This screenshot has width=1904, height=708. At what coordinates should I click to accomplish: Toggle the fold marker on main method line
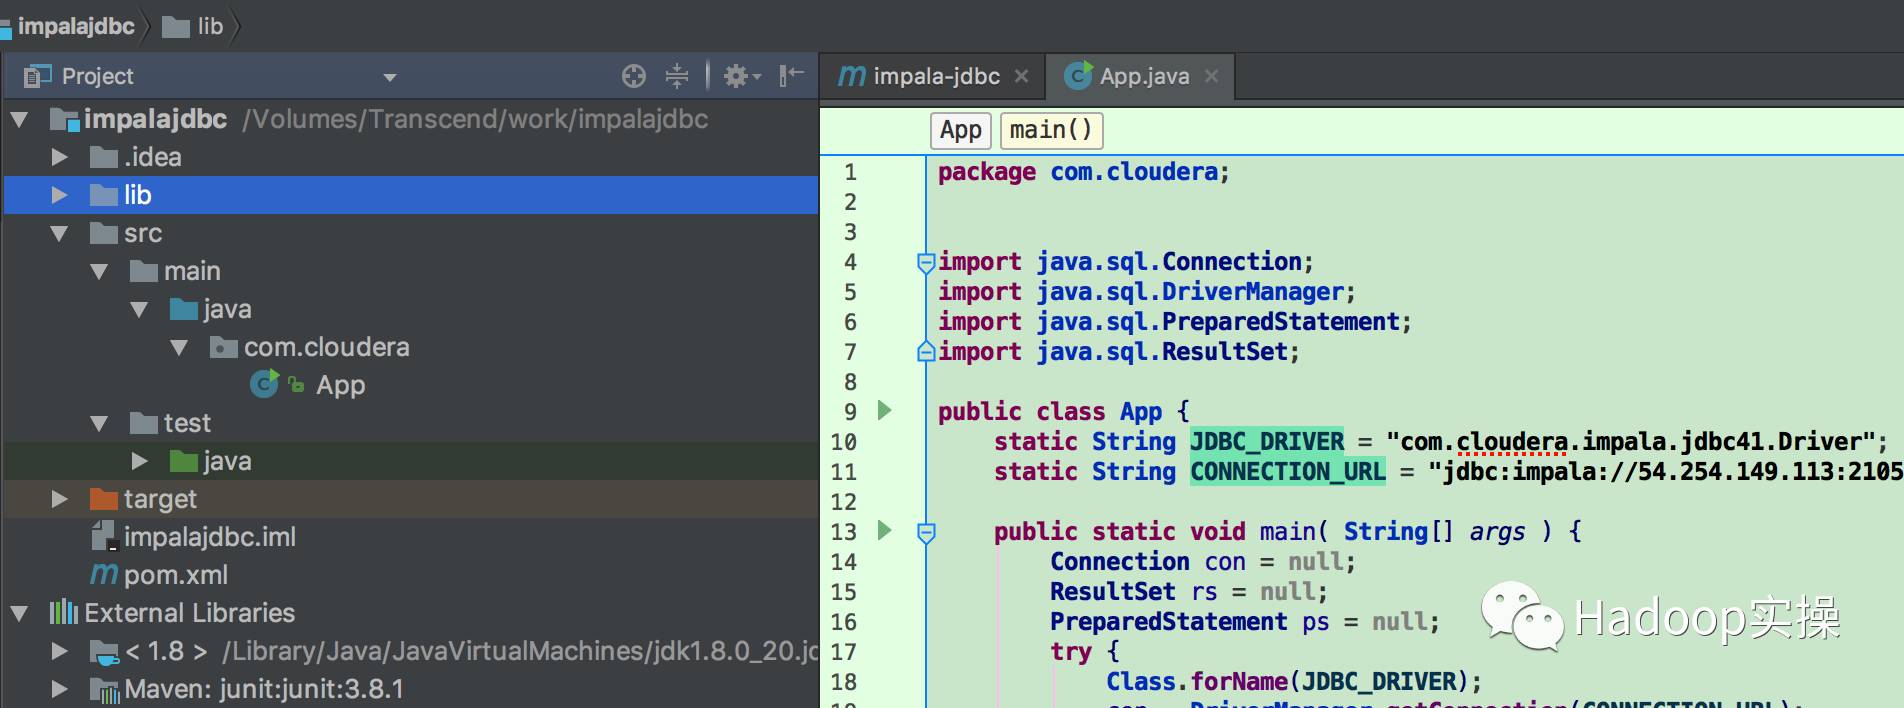926,533
